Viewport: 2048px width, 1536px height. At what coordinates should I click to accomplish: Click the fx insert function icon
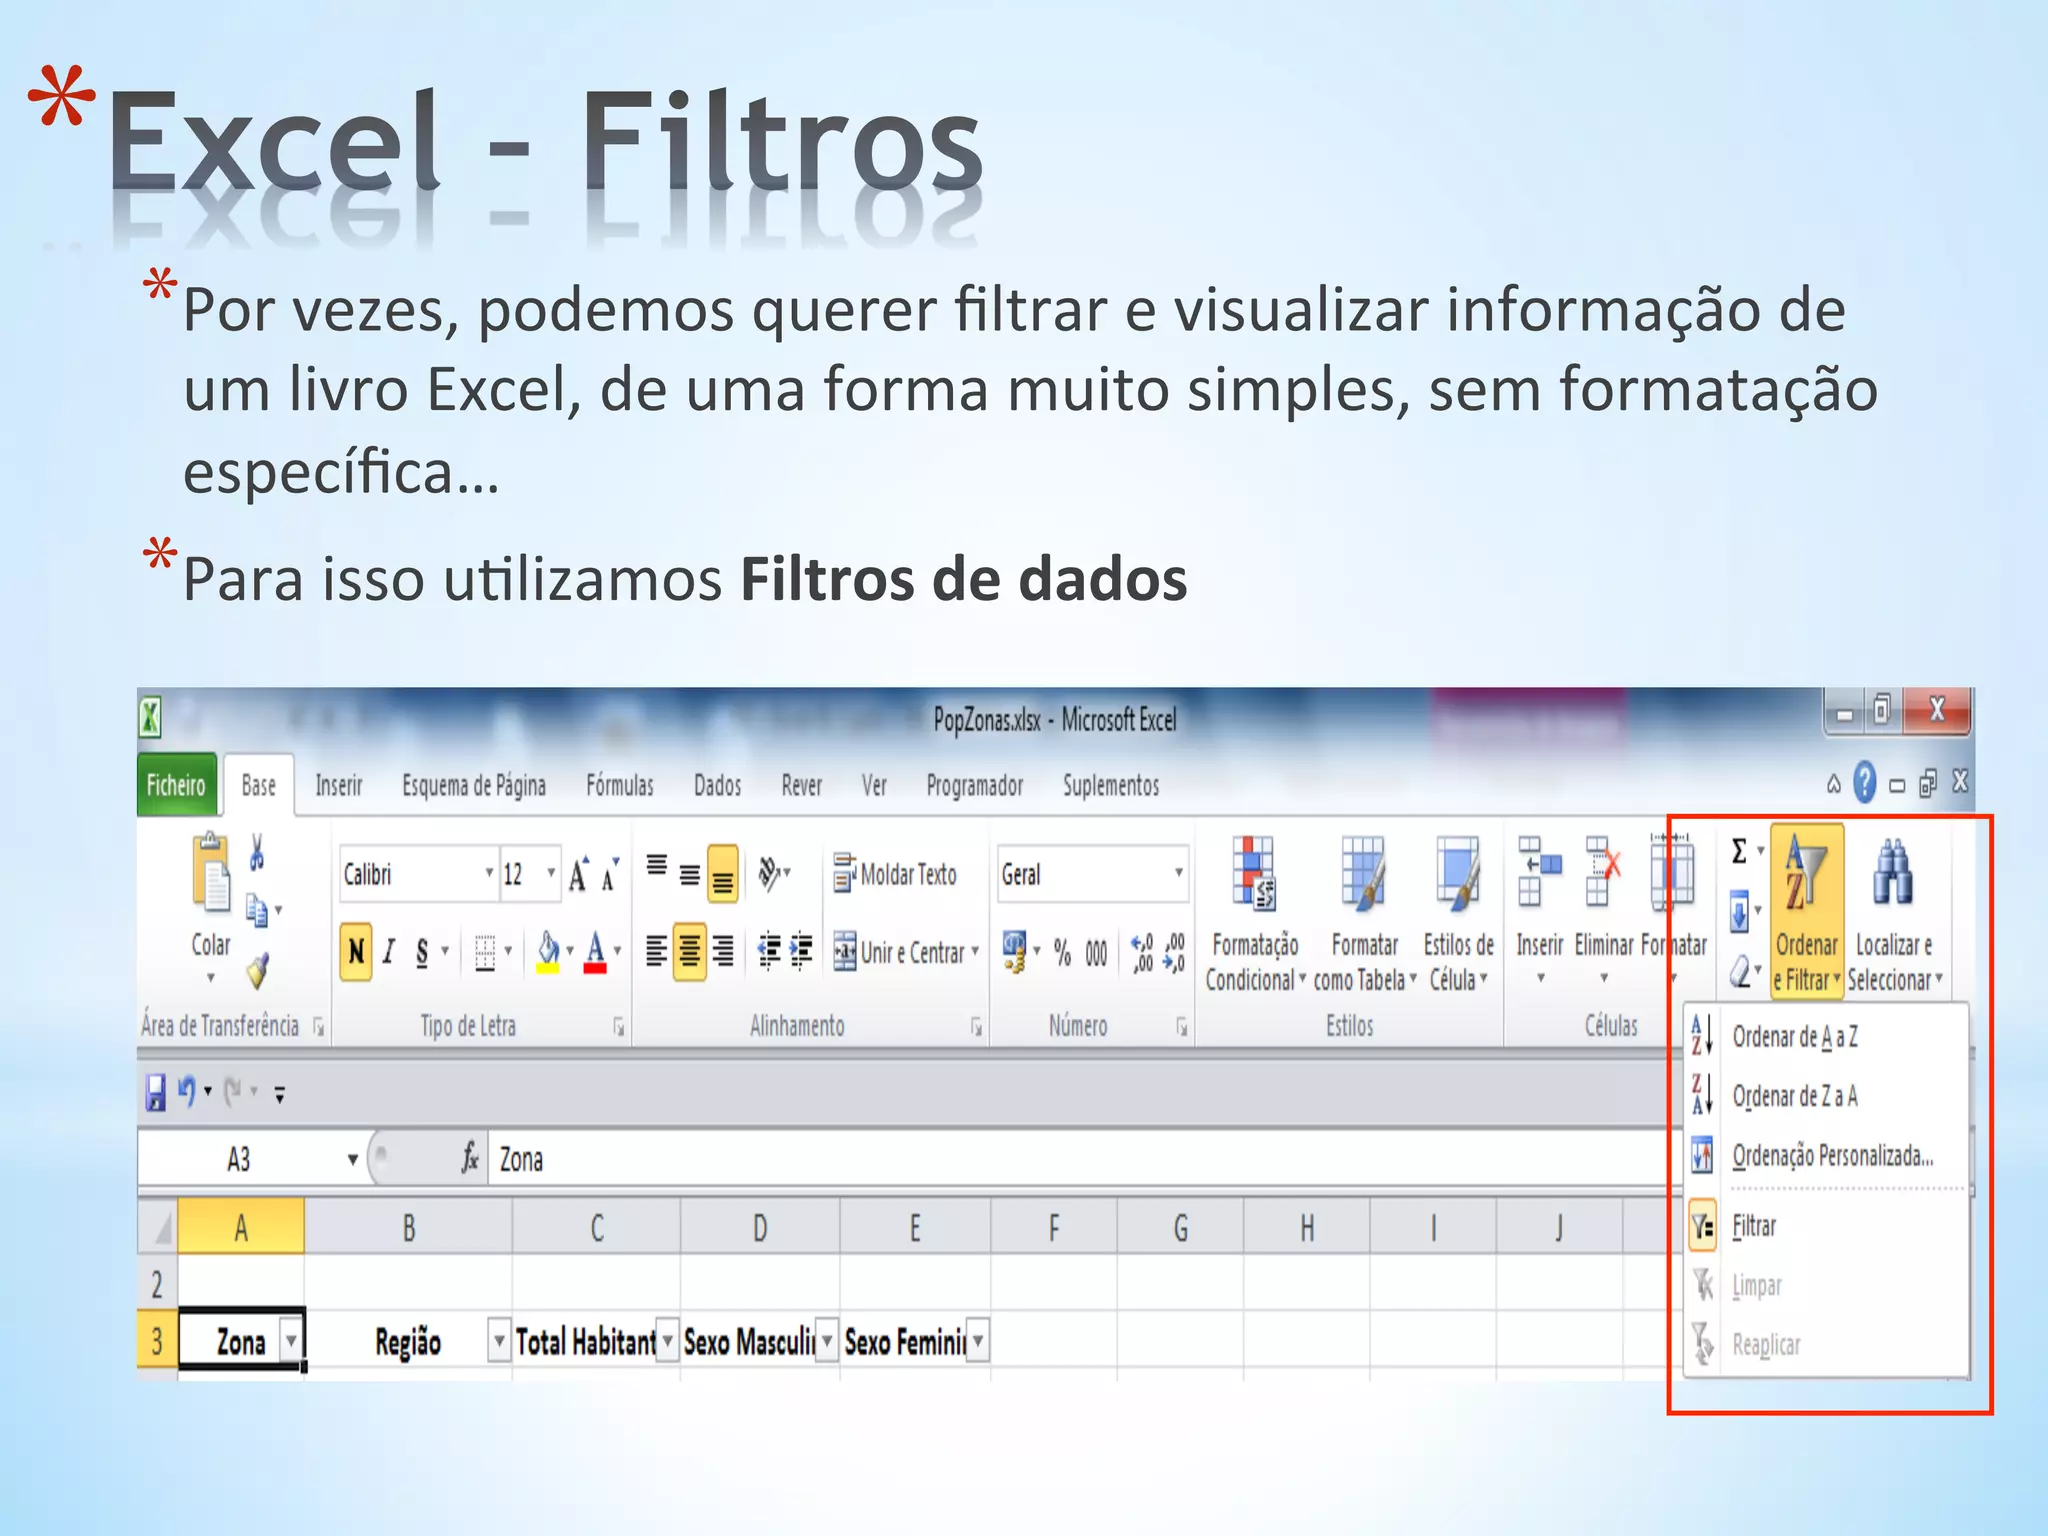[469, 1158]
